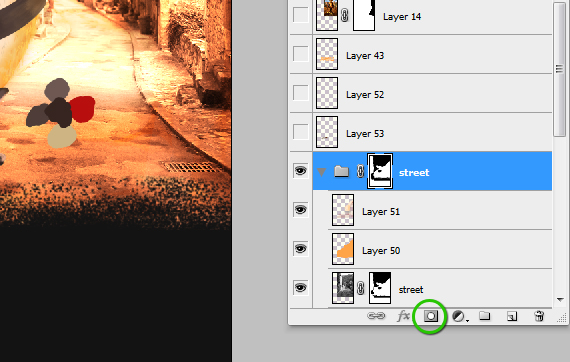Select the Layer 50 name
570x362 pixels.
click(381, 250)
